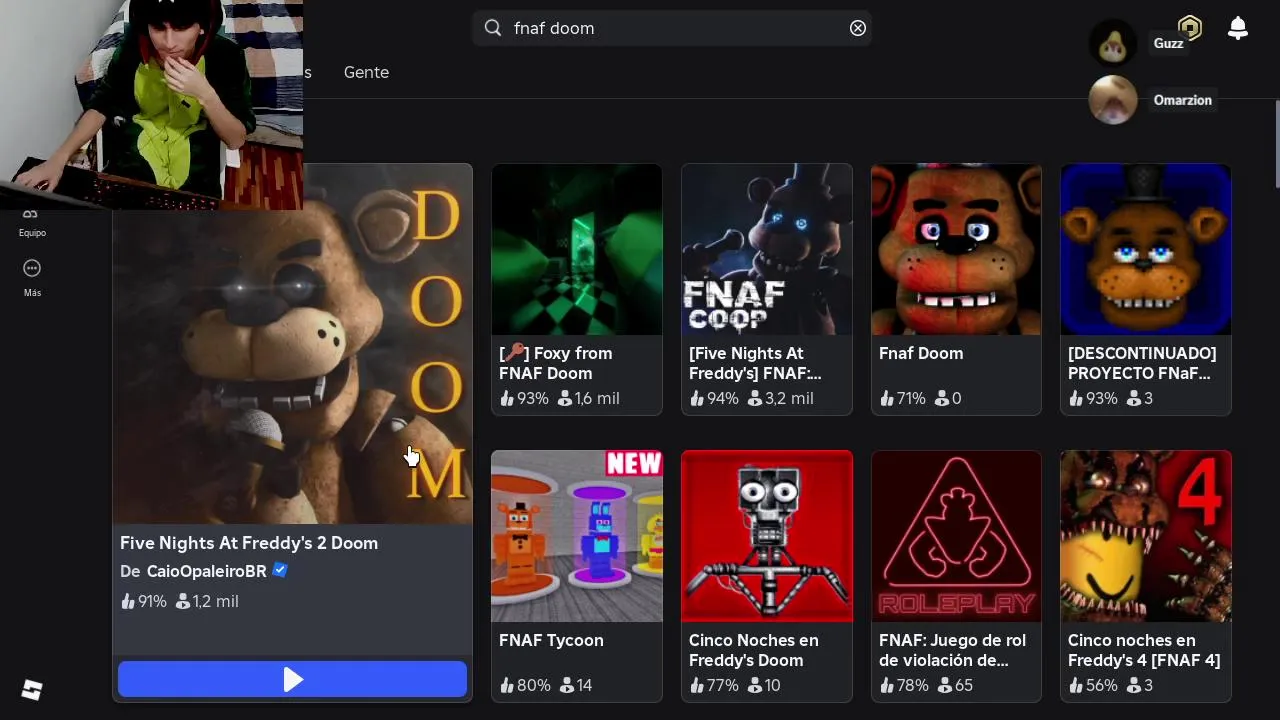The height and width of the screenshot is (720, 1280).
Task: Click Omarzion's avatar picture
Action: (1112, 100)
